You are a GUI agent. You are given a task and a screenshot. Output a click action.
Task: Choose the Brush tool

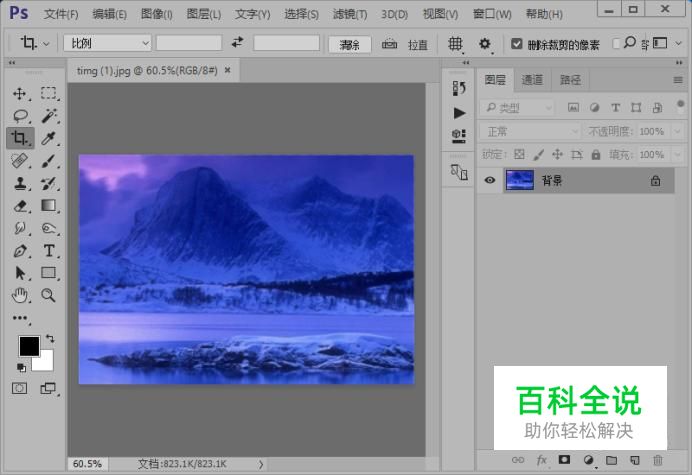(x=49, y=161)
